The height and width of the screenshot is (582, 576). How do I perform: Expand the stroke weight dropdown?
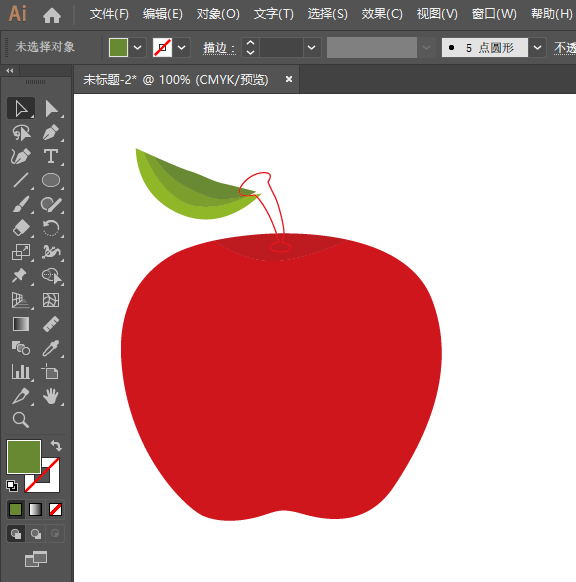click(311, 48)
